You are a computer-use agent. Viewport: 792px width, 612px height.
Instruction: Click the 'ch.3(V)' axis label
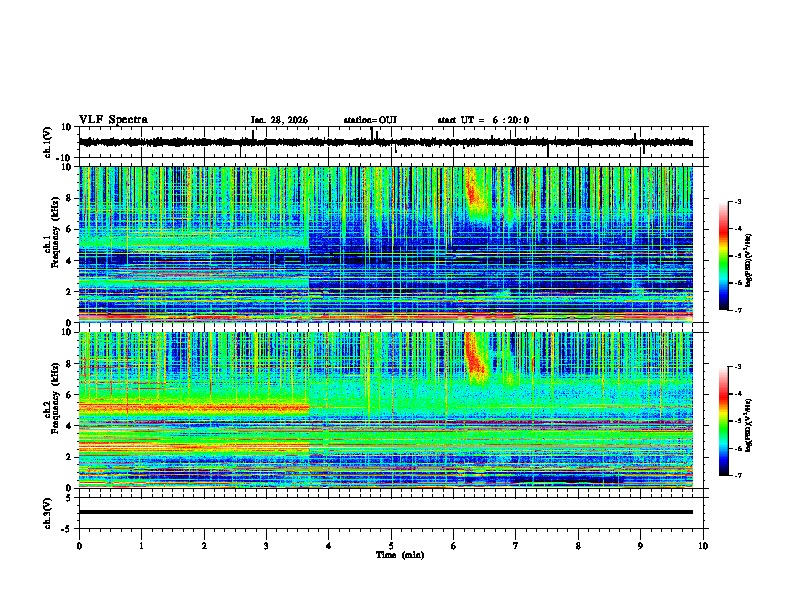47,513
